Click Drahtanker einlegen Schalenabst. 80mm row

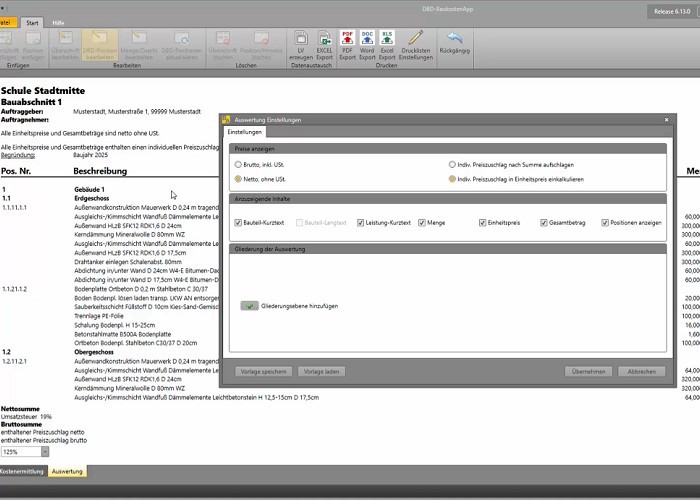pyautogui.click(x=128, y=262)
